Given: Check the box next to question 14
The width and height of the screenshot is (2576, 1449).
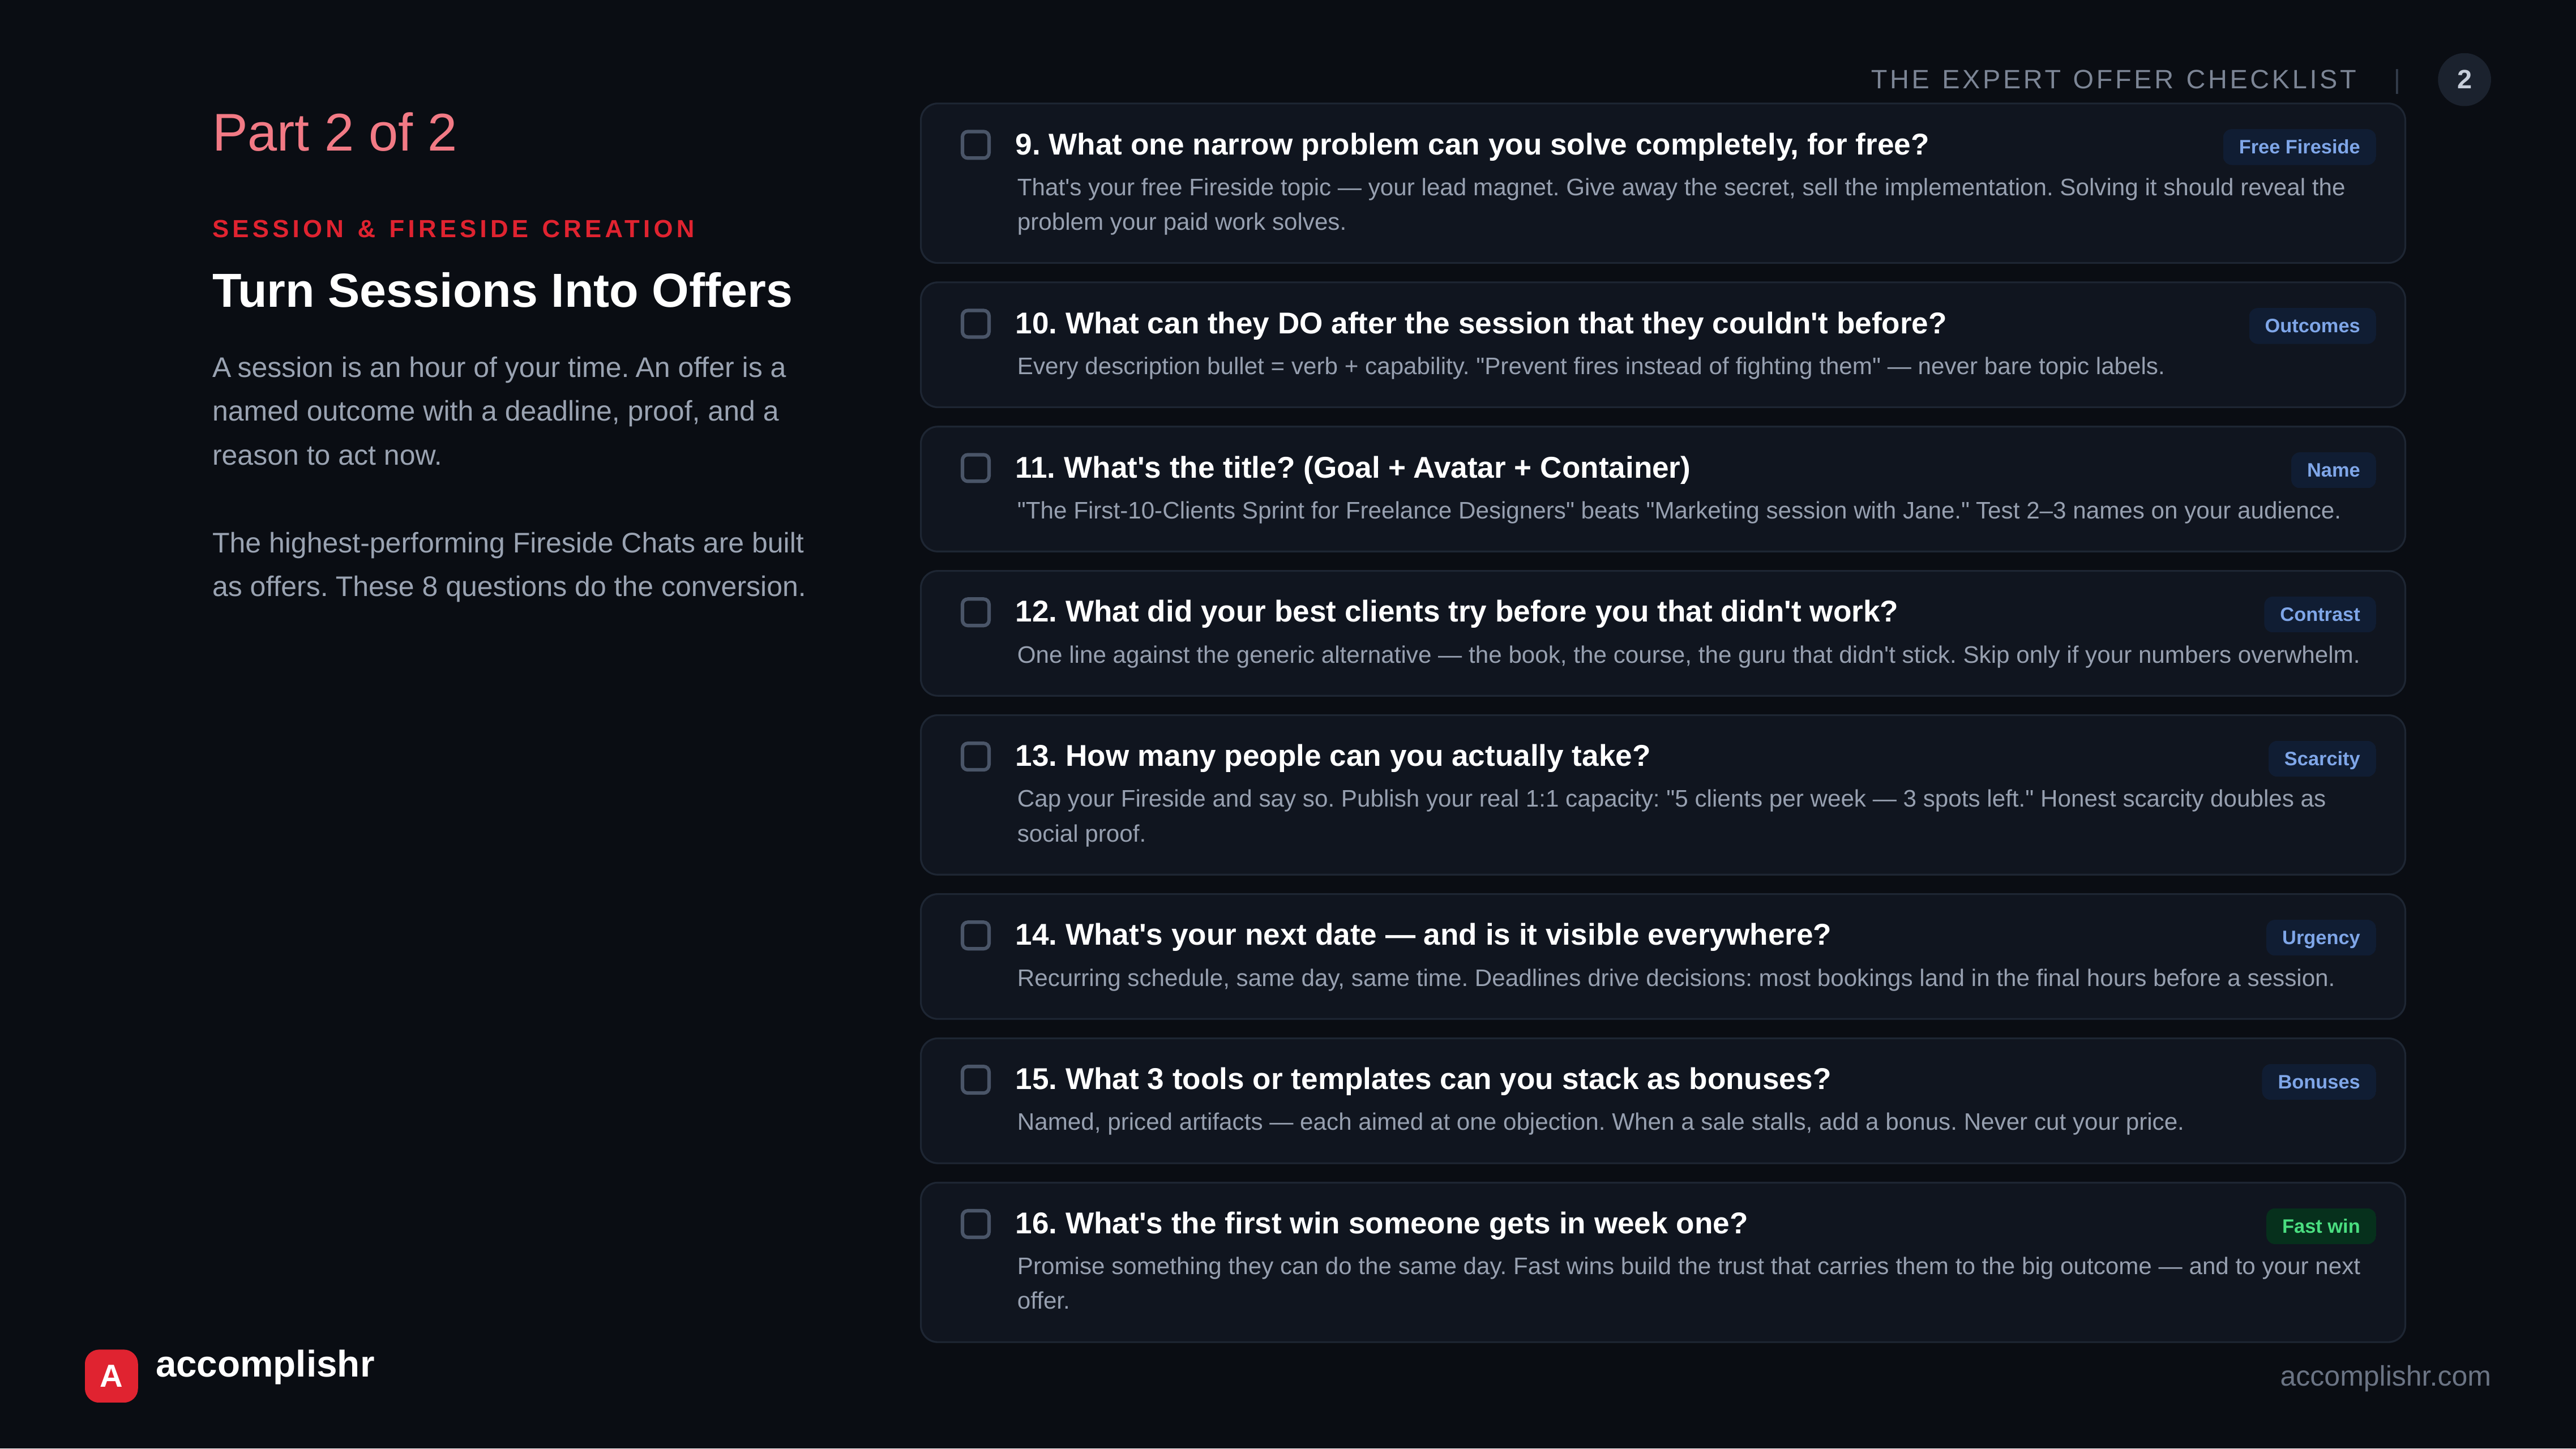Looking at the screenshot, I should pos(975,935).
